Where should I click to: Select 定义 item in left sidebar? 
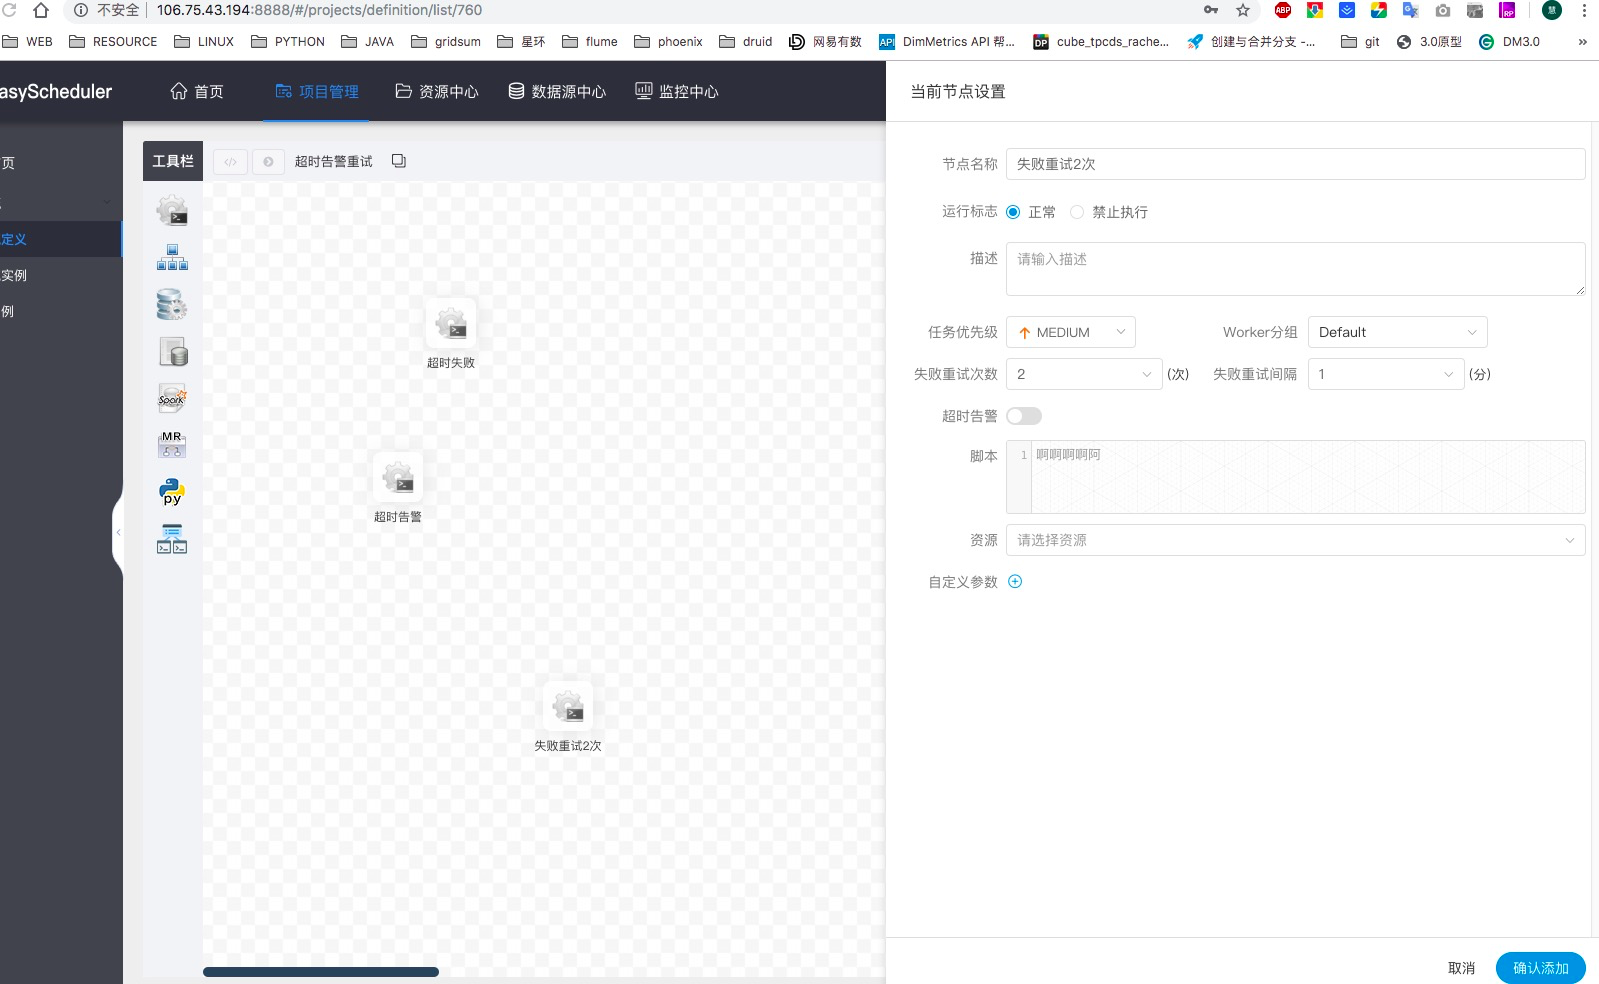pos(60,239)
